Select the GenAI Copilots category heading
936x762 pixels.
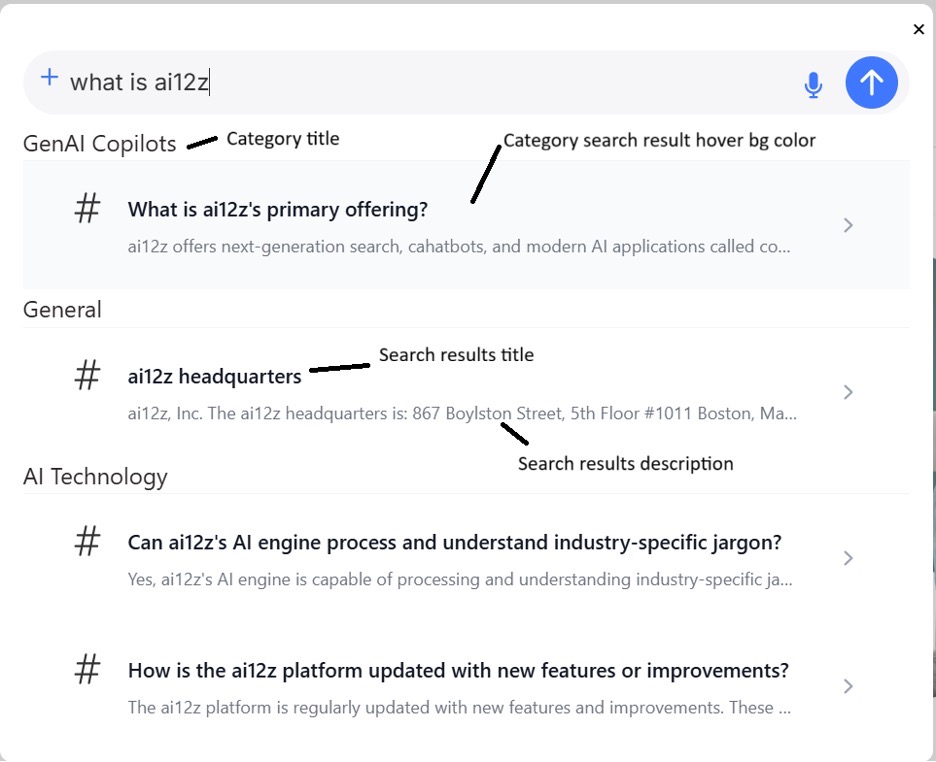[100, 144]
